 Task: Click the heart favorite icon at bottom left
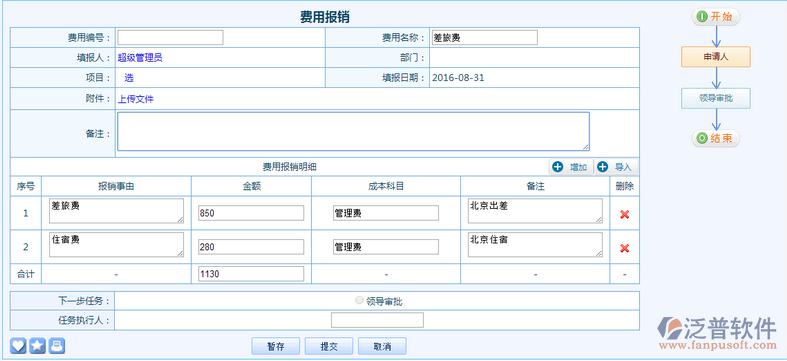[18, 346]
